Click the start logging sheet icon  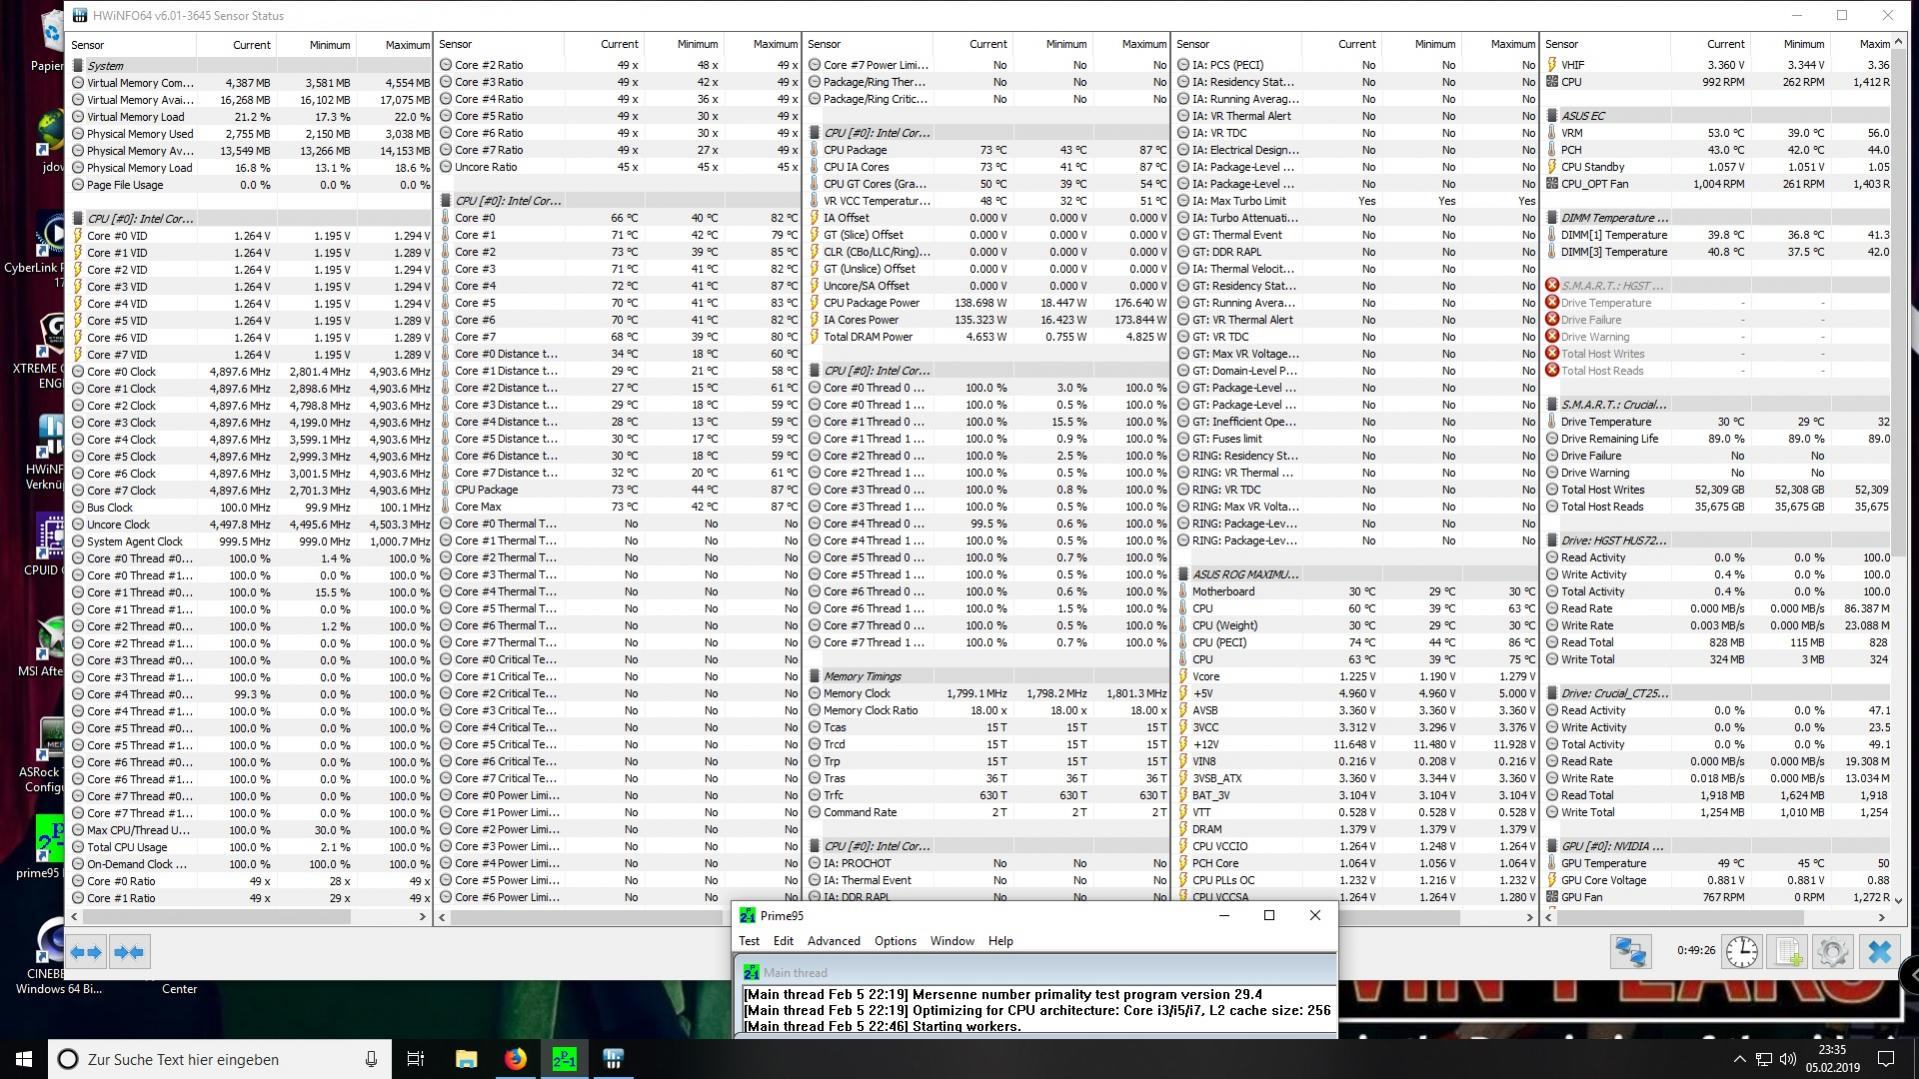click(x=1788, y=952)
